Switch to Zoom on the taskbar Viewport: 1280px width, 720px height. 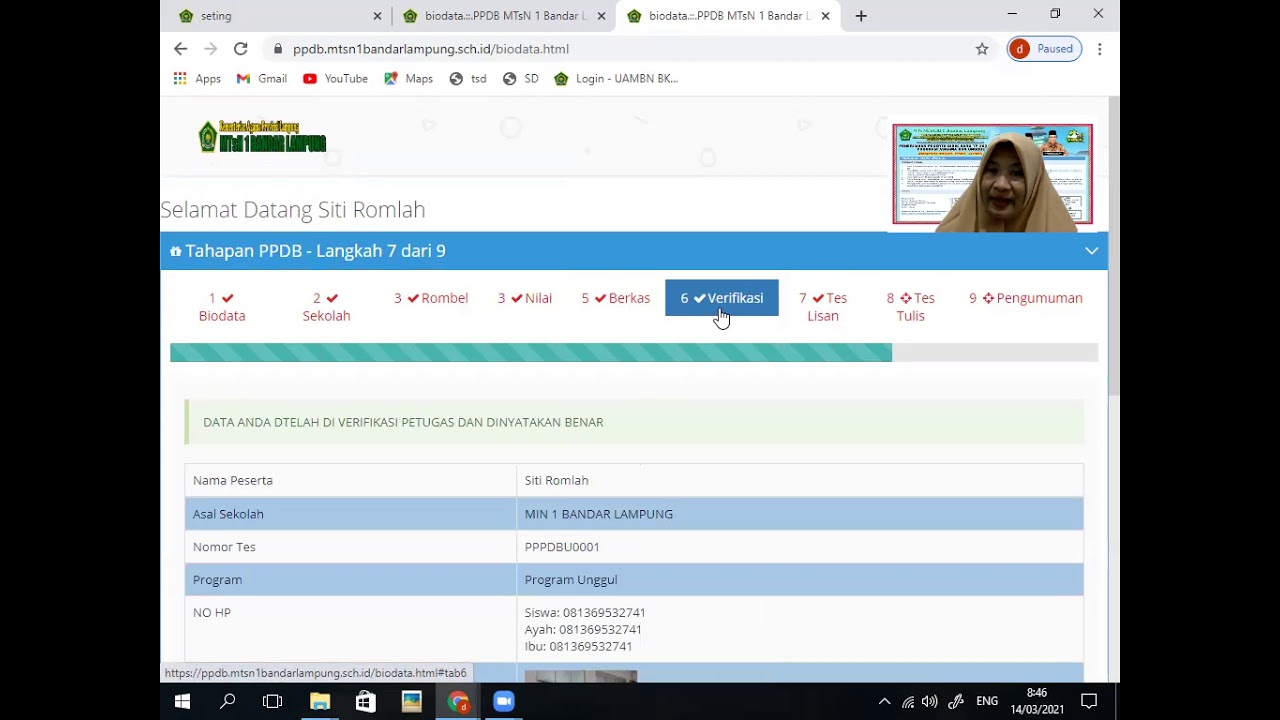pyautogui.click(x=504, y=701)
